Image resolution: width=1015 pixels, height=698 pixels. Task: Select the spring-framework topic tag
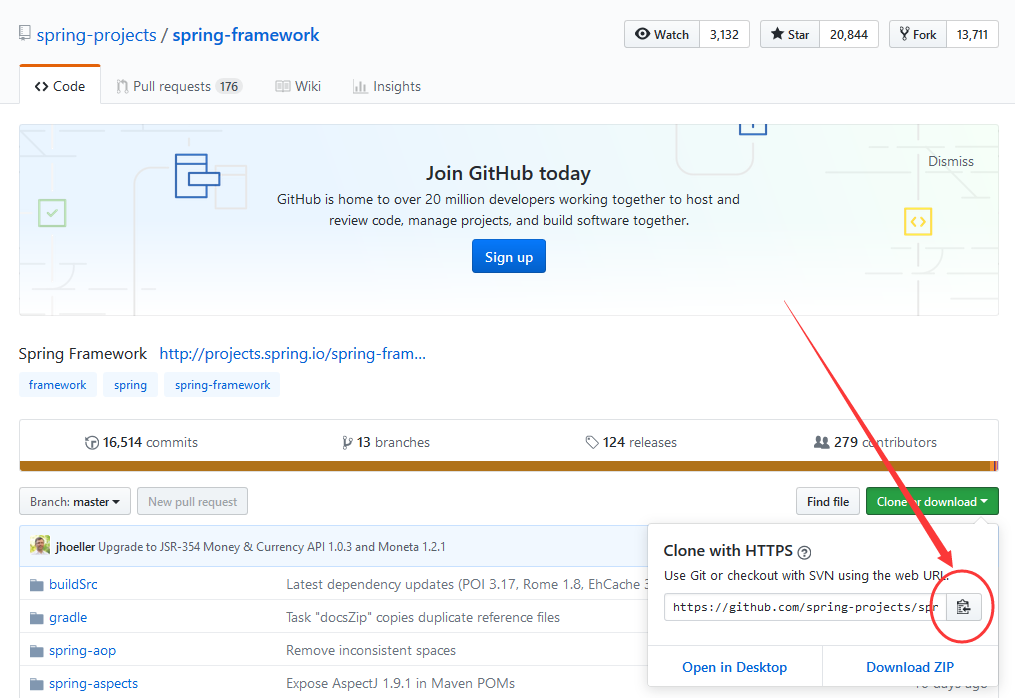(x=222, y=385)
